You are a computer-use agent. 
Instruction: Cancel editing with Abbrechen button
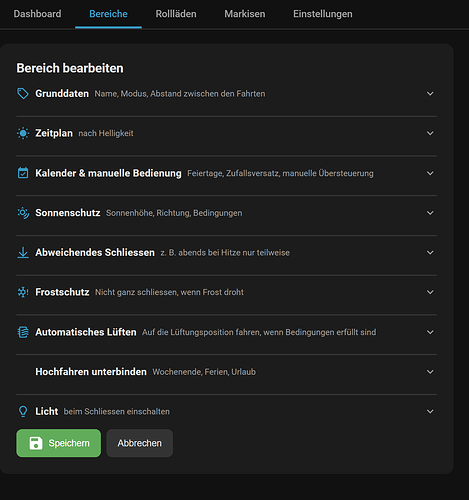point(139,443)
